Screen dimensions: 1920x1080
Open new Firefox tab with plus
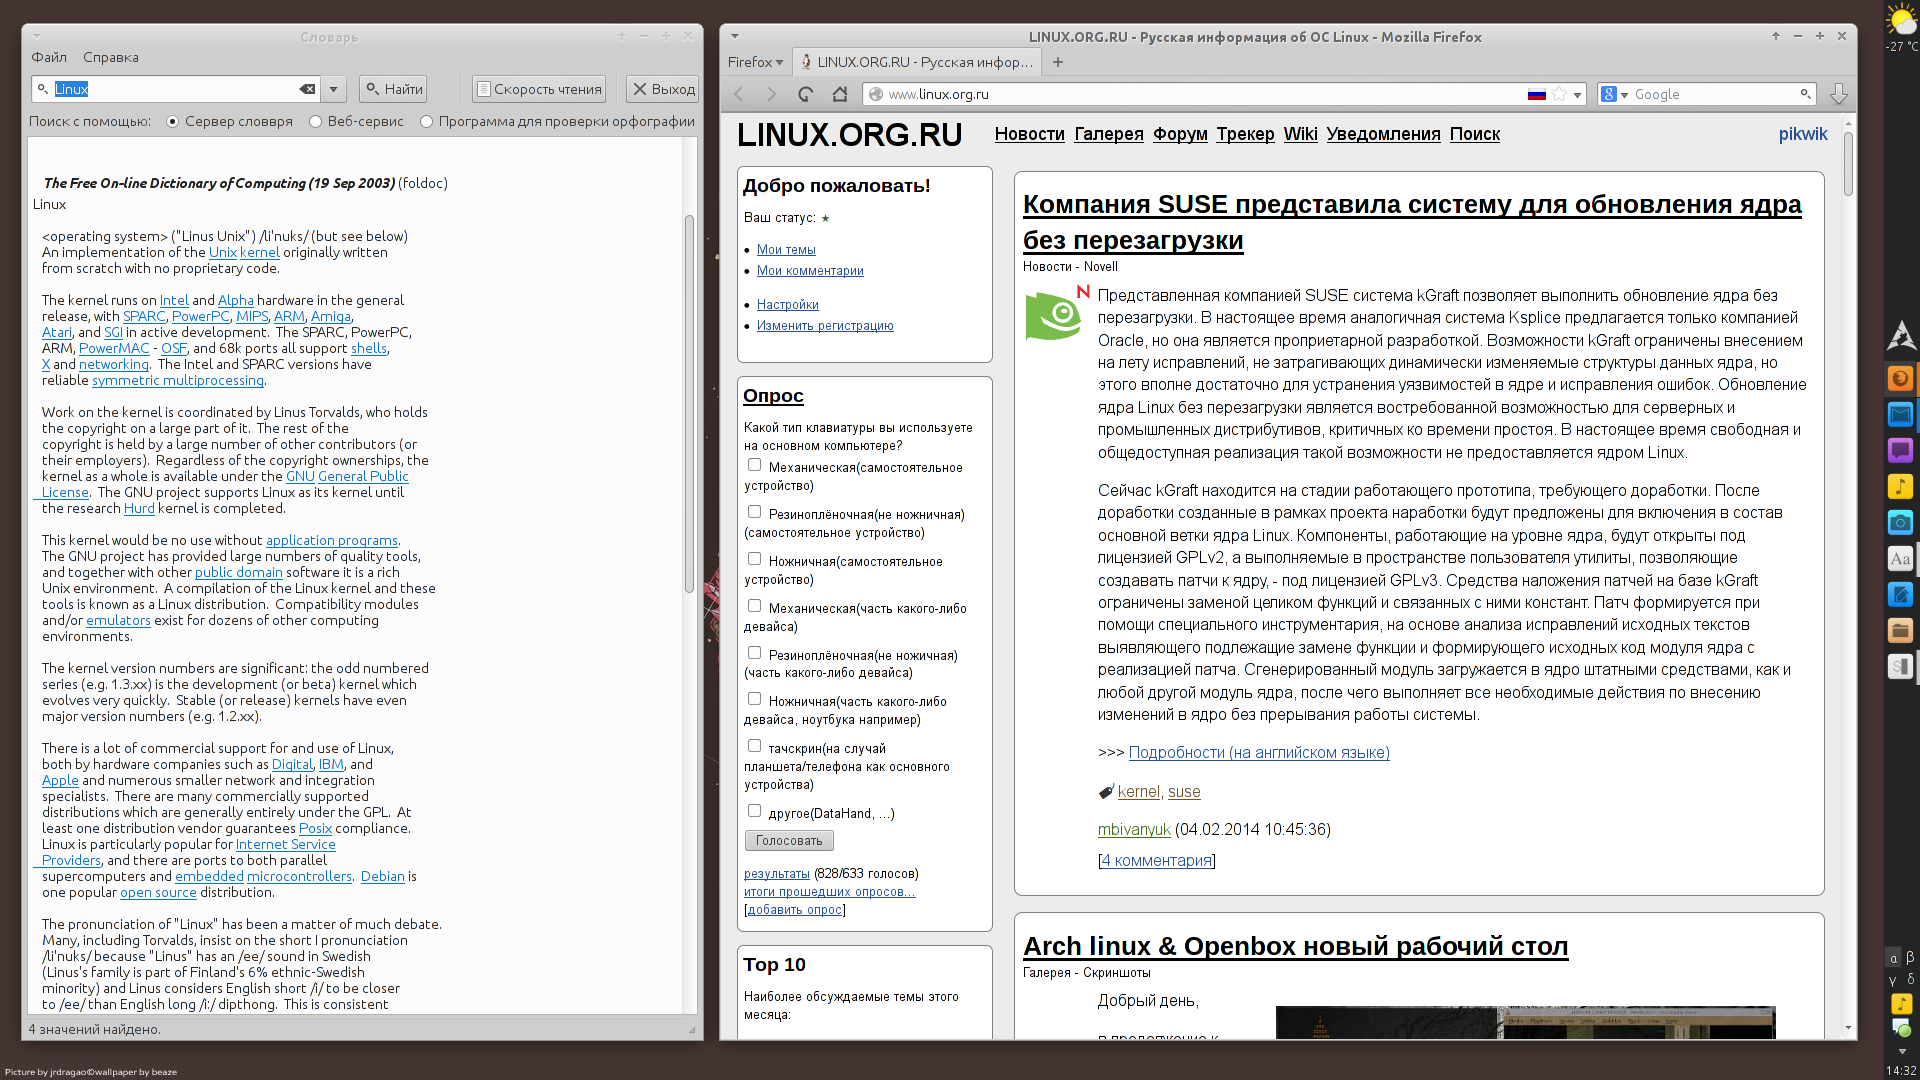[x=1058, y=62]
